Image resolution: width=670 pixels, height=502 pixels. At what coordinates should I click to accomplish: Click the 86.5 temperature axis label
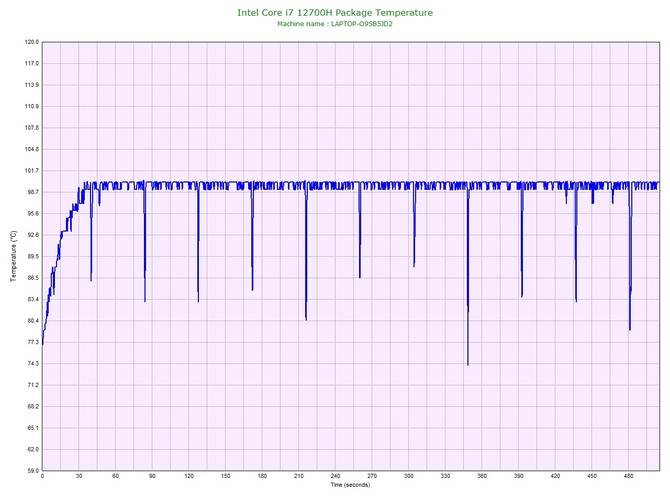[x=33, y=278]
